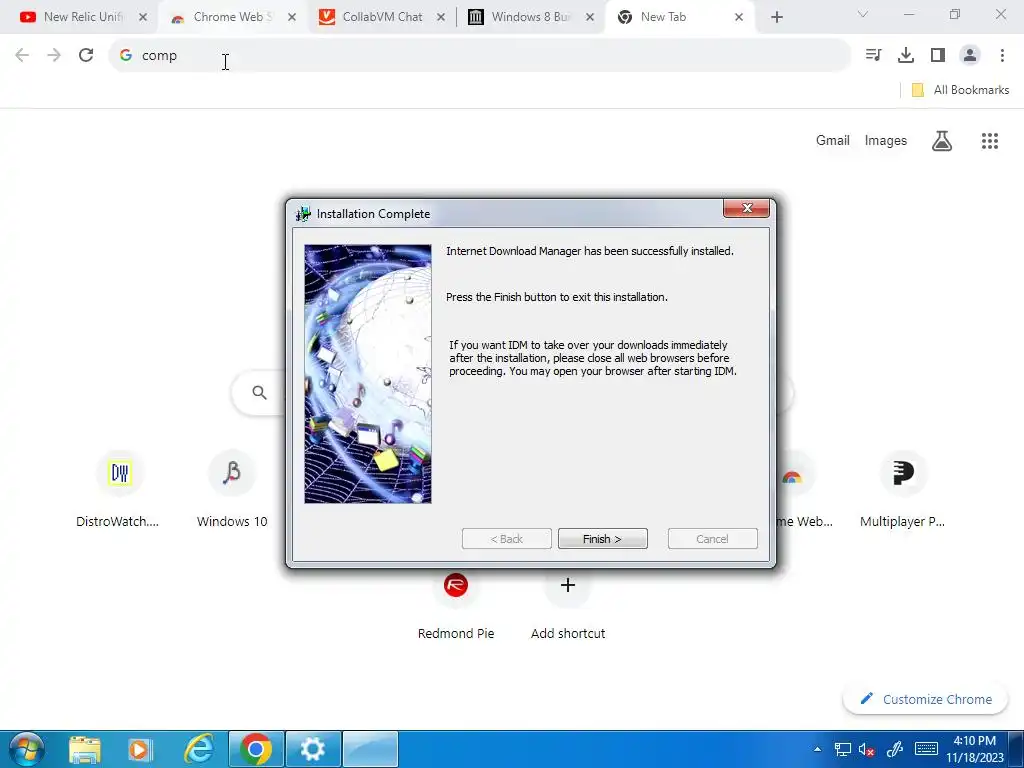This screenshot has height=768, width=1024.
Task: Open the Windows 10 shortcut
Action: [x=232, y=488]
